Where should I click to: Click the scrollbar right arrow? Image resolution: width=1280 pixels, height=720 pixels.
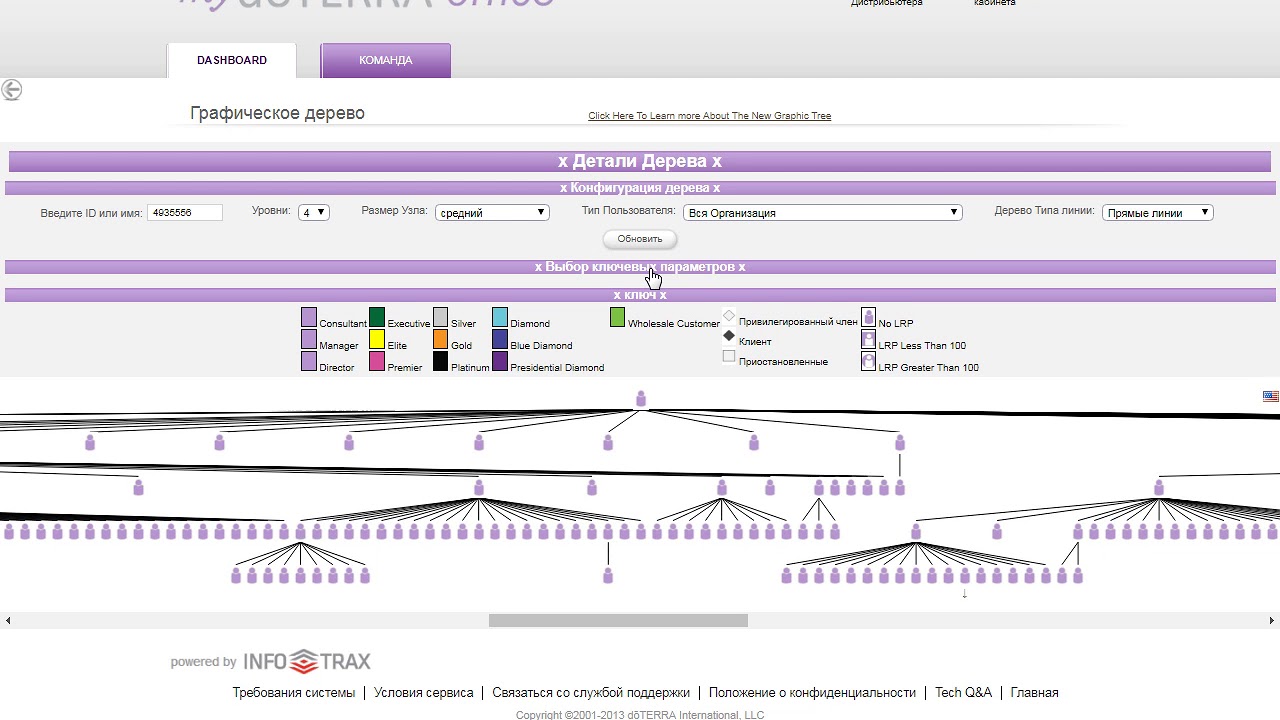pos(1272,621)
